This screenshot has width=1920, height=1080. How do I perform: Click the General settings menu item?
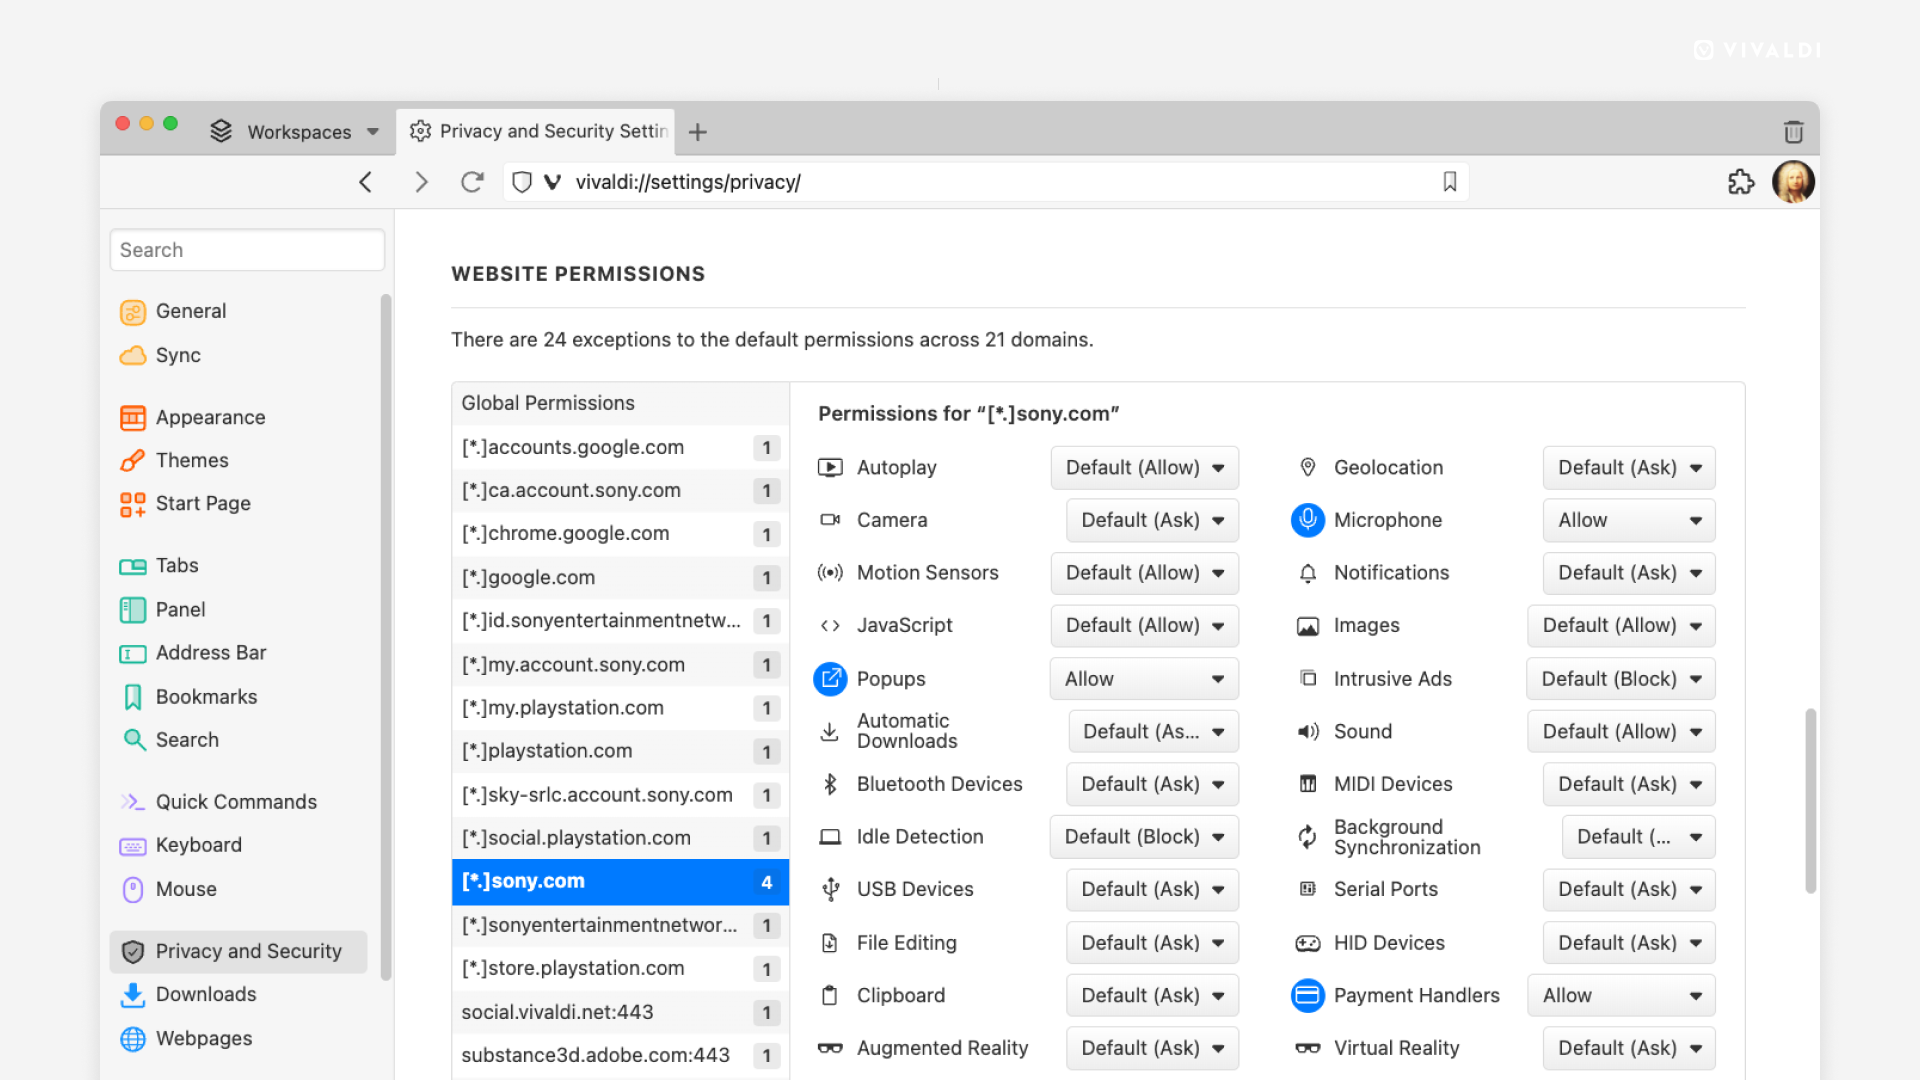[x=189, y=309]
